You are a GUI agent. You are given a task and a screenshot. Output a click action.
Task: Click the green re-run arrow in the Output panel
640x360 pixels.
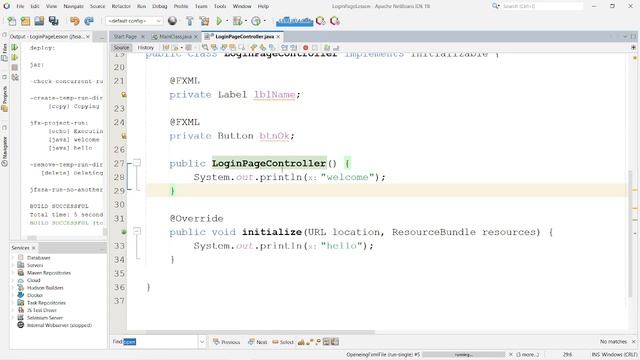pyautogui.click(x=15, y=48)
